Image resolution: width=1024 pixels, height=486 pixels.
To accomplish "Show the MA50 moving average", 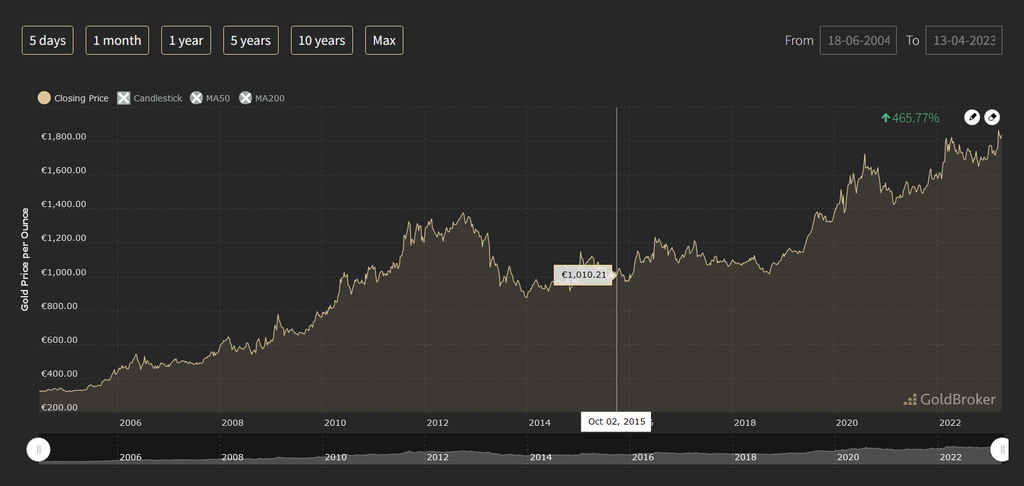I will point(210,98).
